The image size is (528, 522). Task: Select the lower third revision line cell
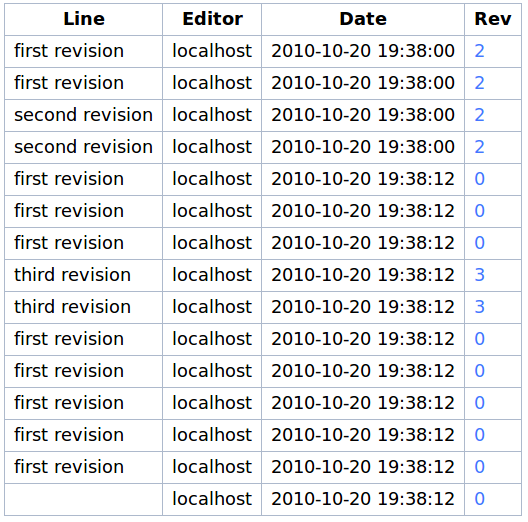click(x=84, y=307)
